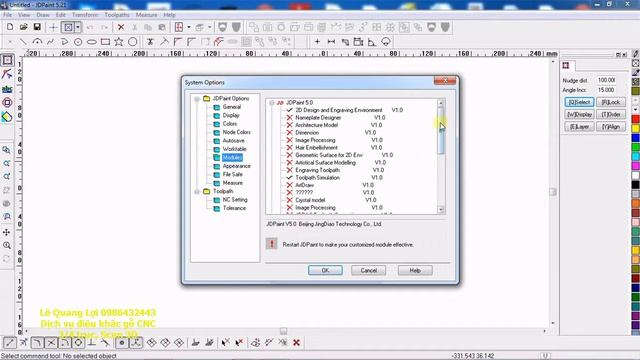Screen dimensions: 640x360
Task: Click the plus icon in second toolbar
Action: point(317,42)
